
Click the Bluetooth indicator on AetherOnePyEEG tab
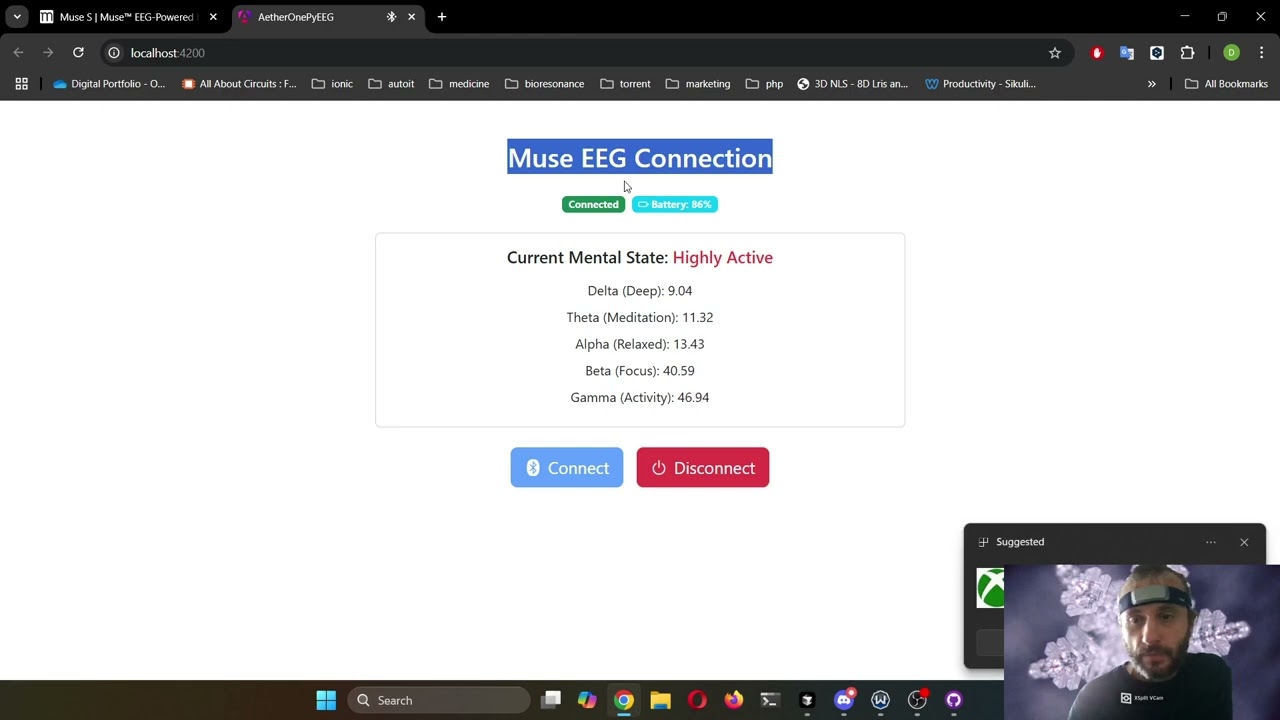391,17
